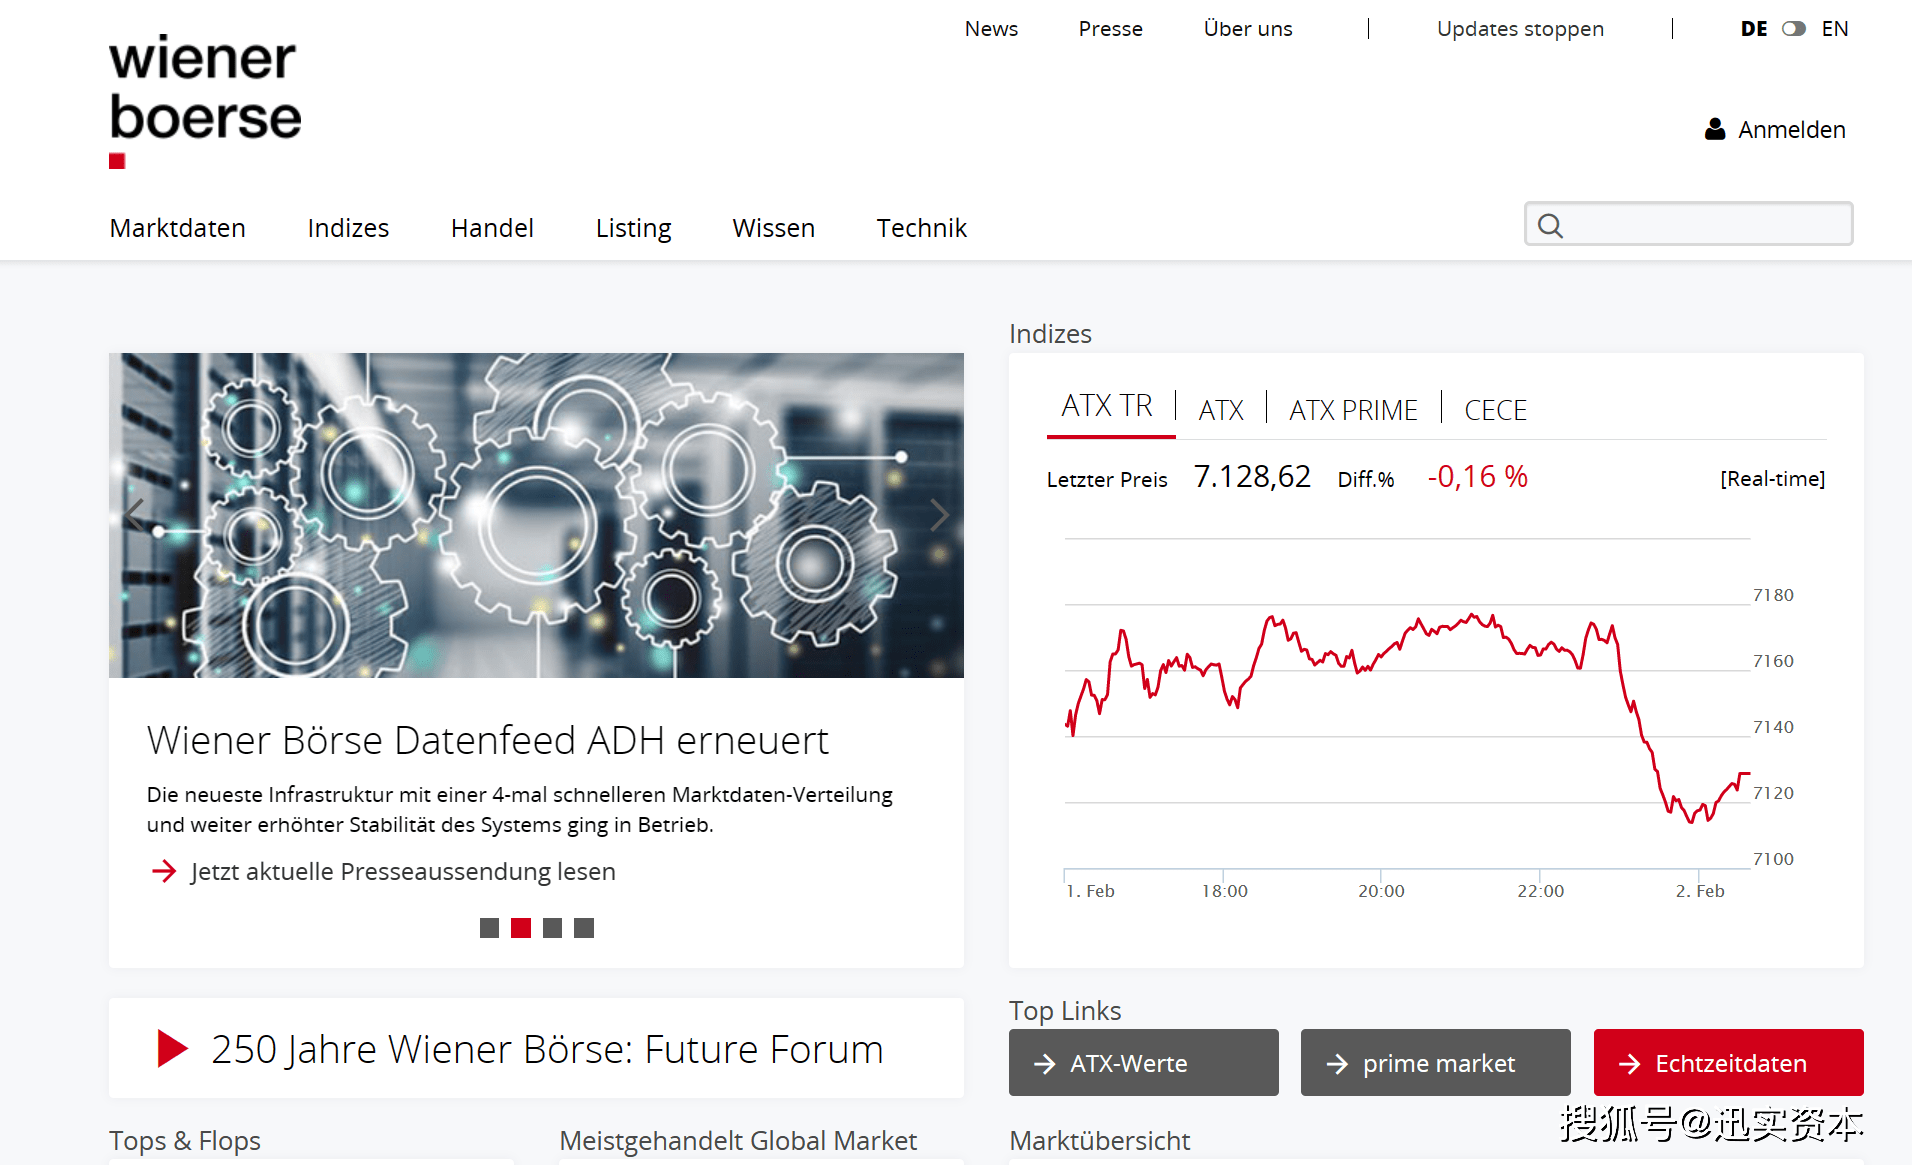Image resolution: width=1912 pixels, height=1165 pixels.
Task: Click the arrow icon on prime market button
Action: (x=1337, y=1064)
